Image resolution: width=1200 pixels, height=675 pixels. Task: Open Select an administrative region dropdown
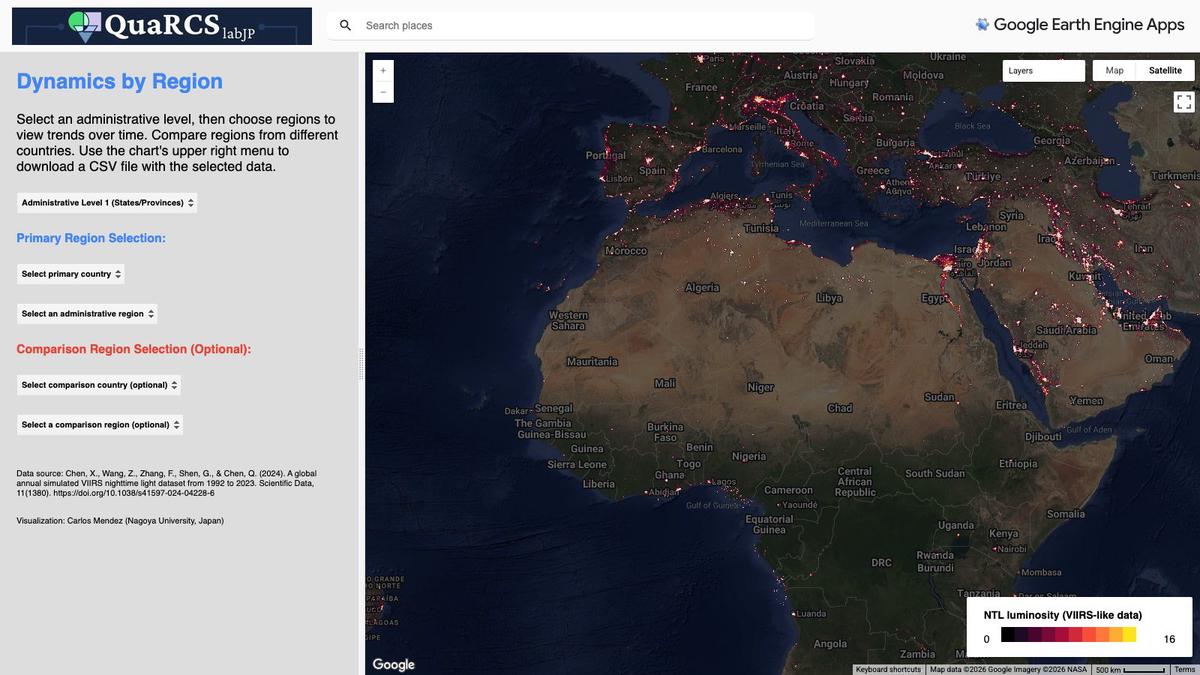click(x=88, y=314)
